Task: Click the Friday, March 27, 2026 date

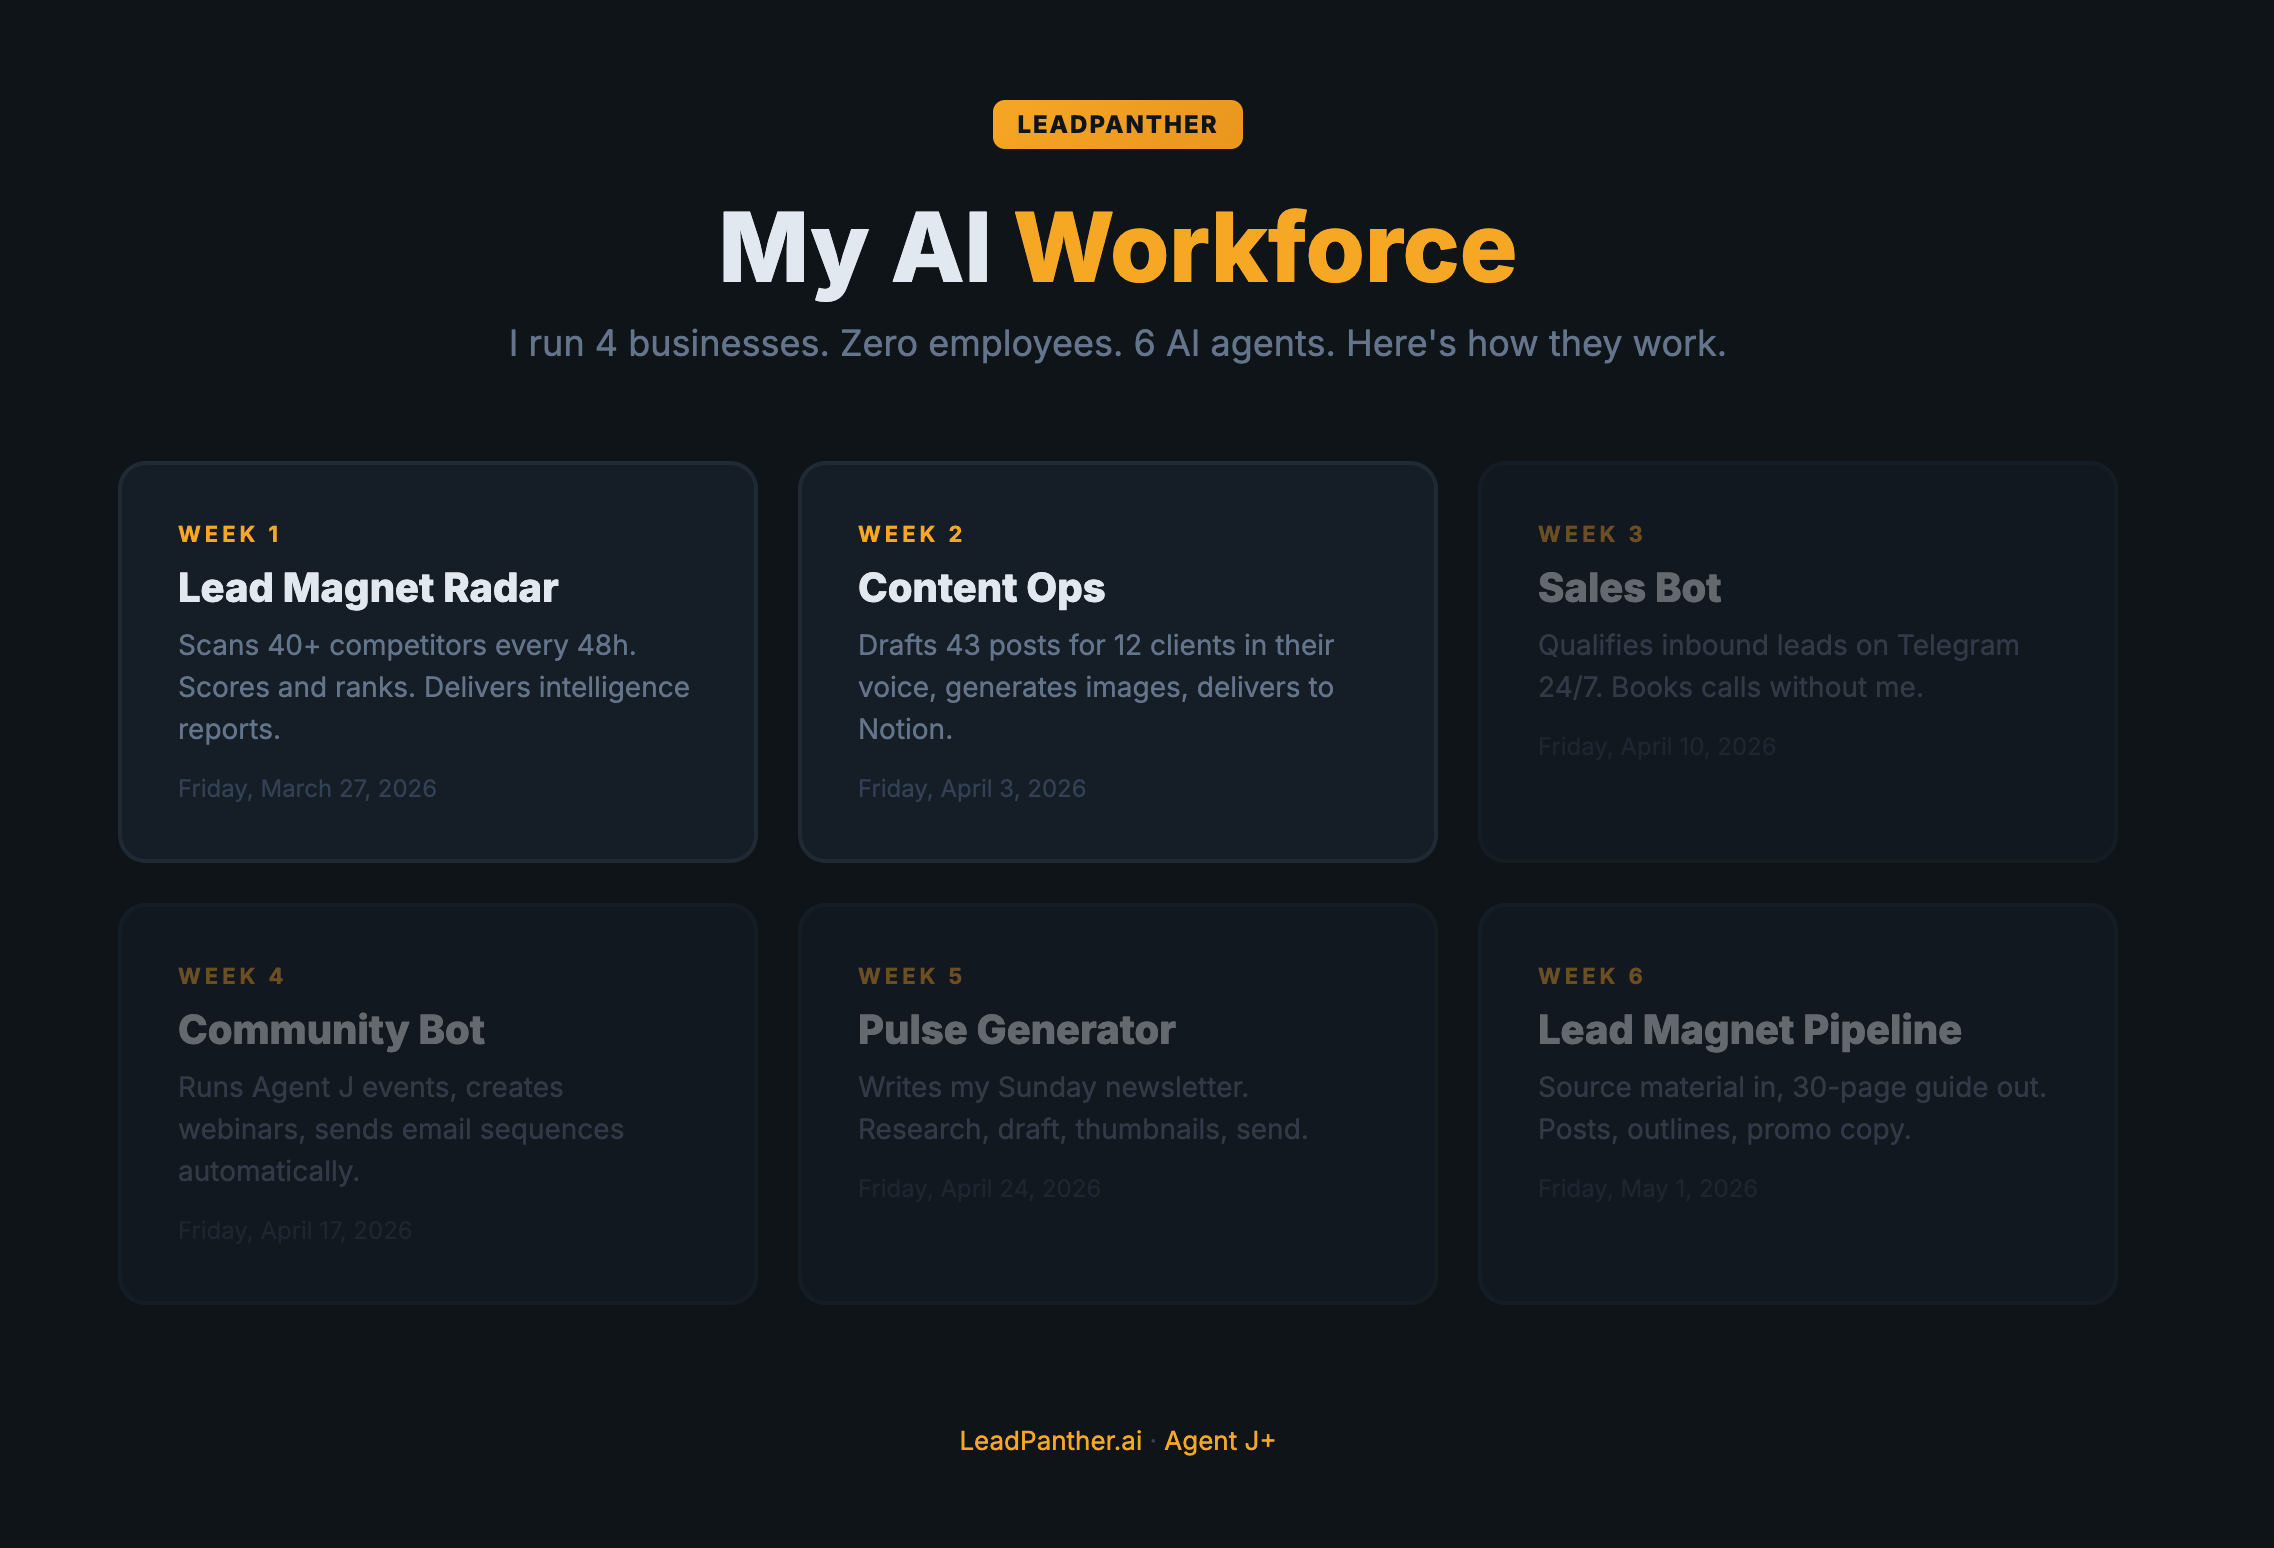Action: tap(307, 789)
